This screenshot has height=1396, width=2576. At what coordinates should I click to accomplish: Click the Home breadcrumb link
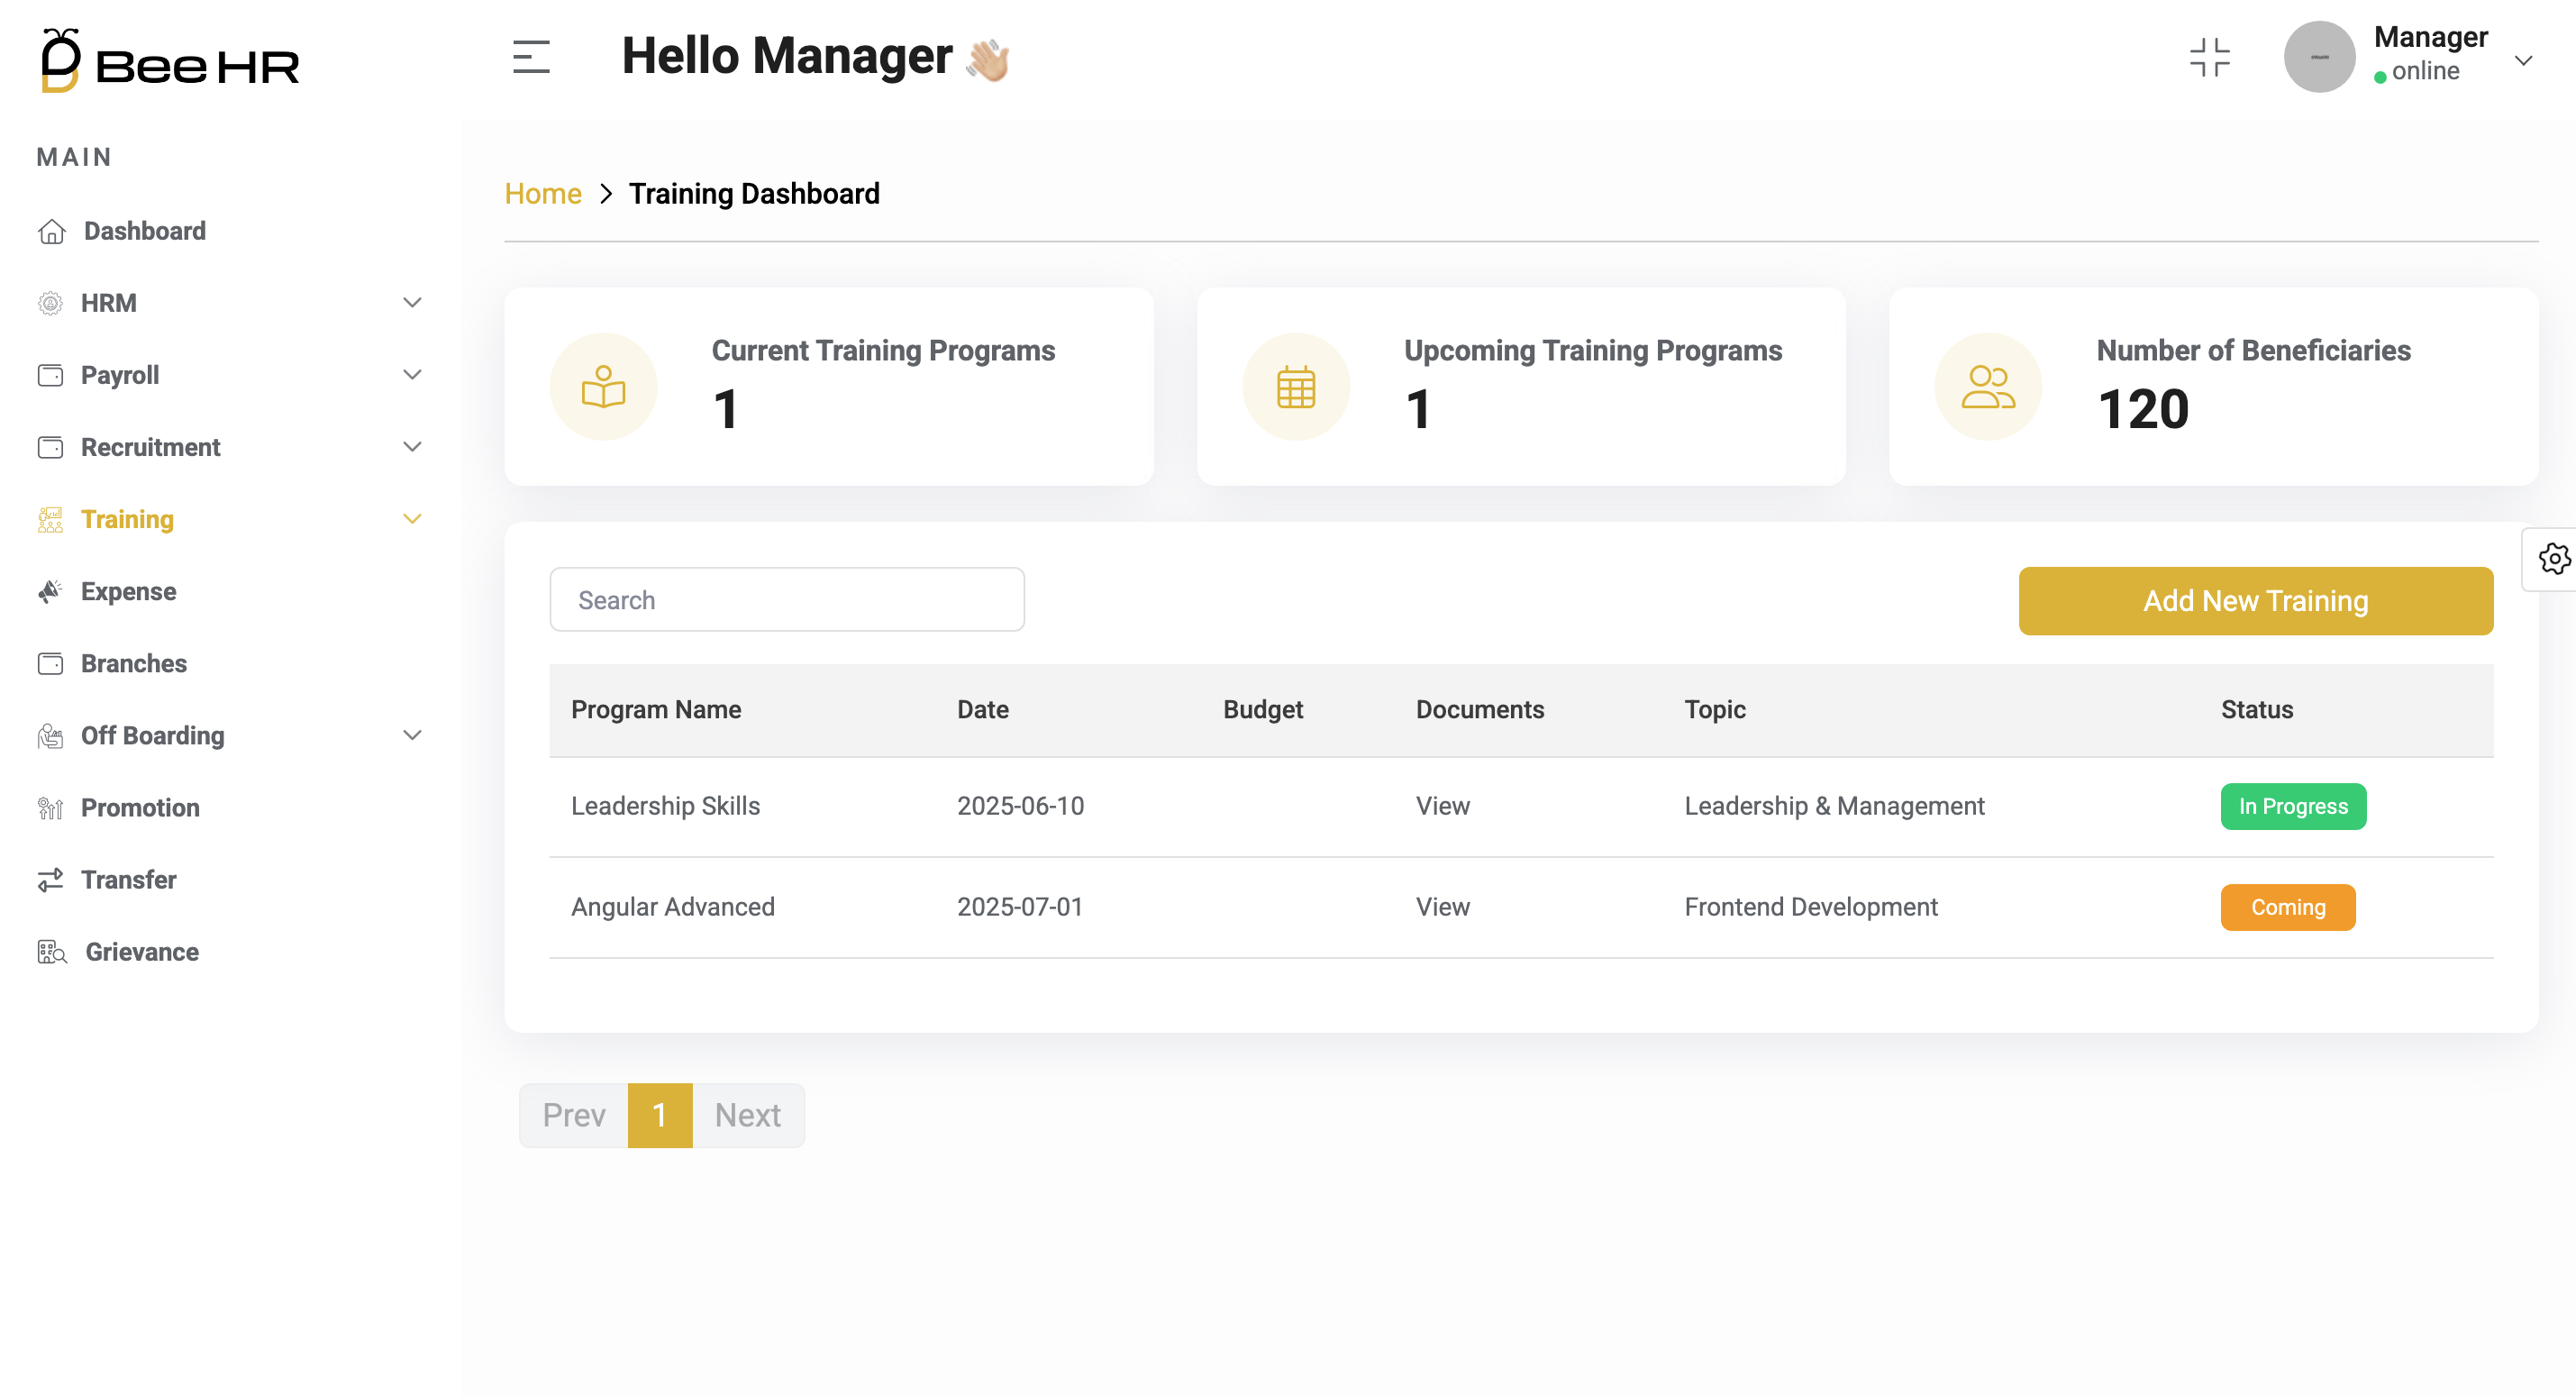tap(543, 193)
